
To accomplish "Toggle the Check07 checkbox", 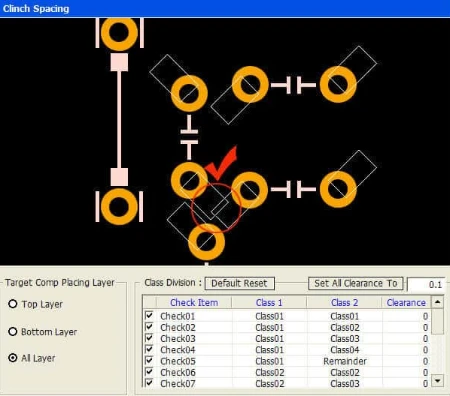I will [149, 383].
